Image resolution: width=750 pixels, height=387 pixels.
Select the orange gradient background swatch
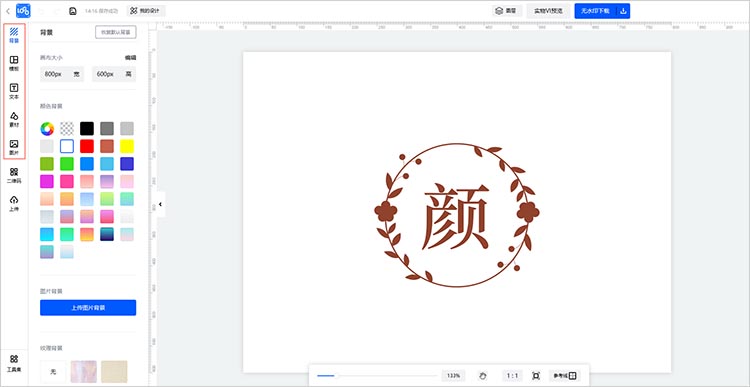pos(67,199)
